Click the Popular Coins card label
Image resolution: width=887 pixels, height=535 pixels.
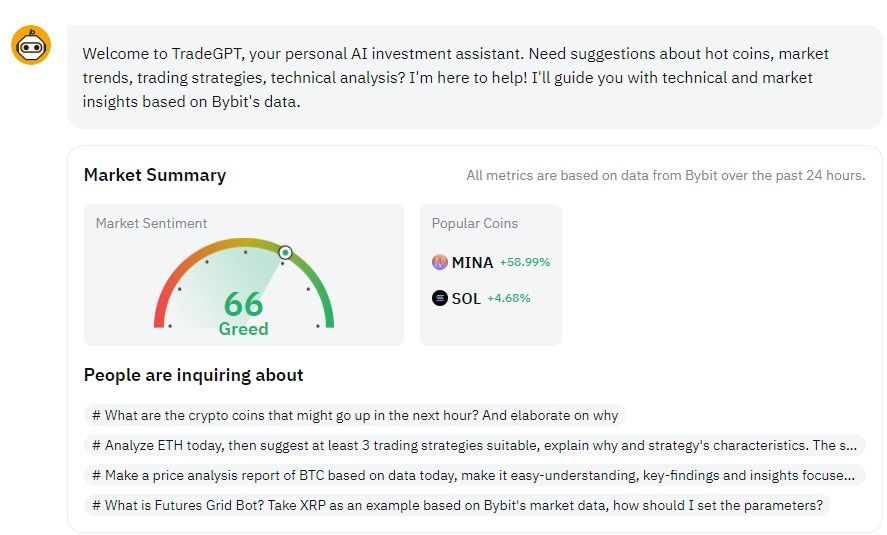pyautogui.click(x=475, y=223)
